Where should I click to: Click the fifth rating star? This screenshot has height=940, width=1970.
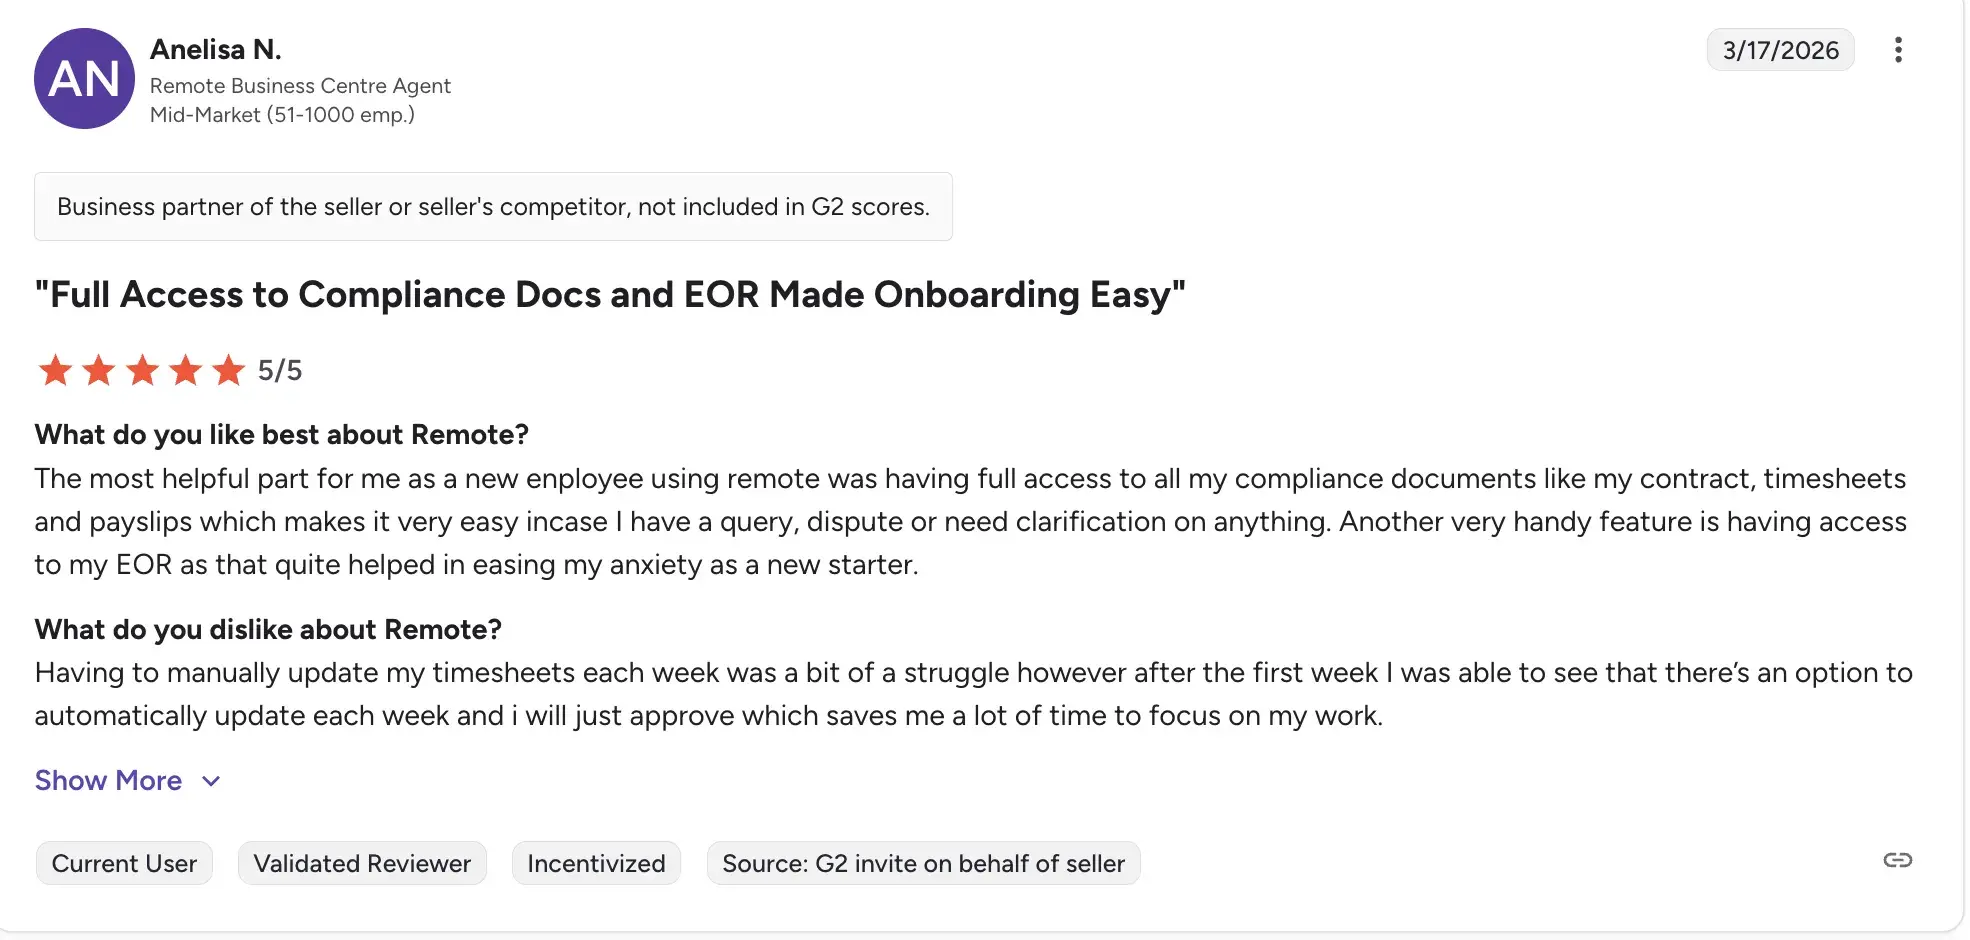(229, 371)
